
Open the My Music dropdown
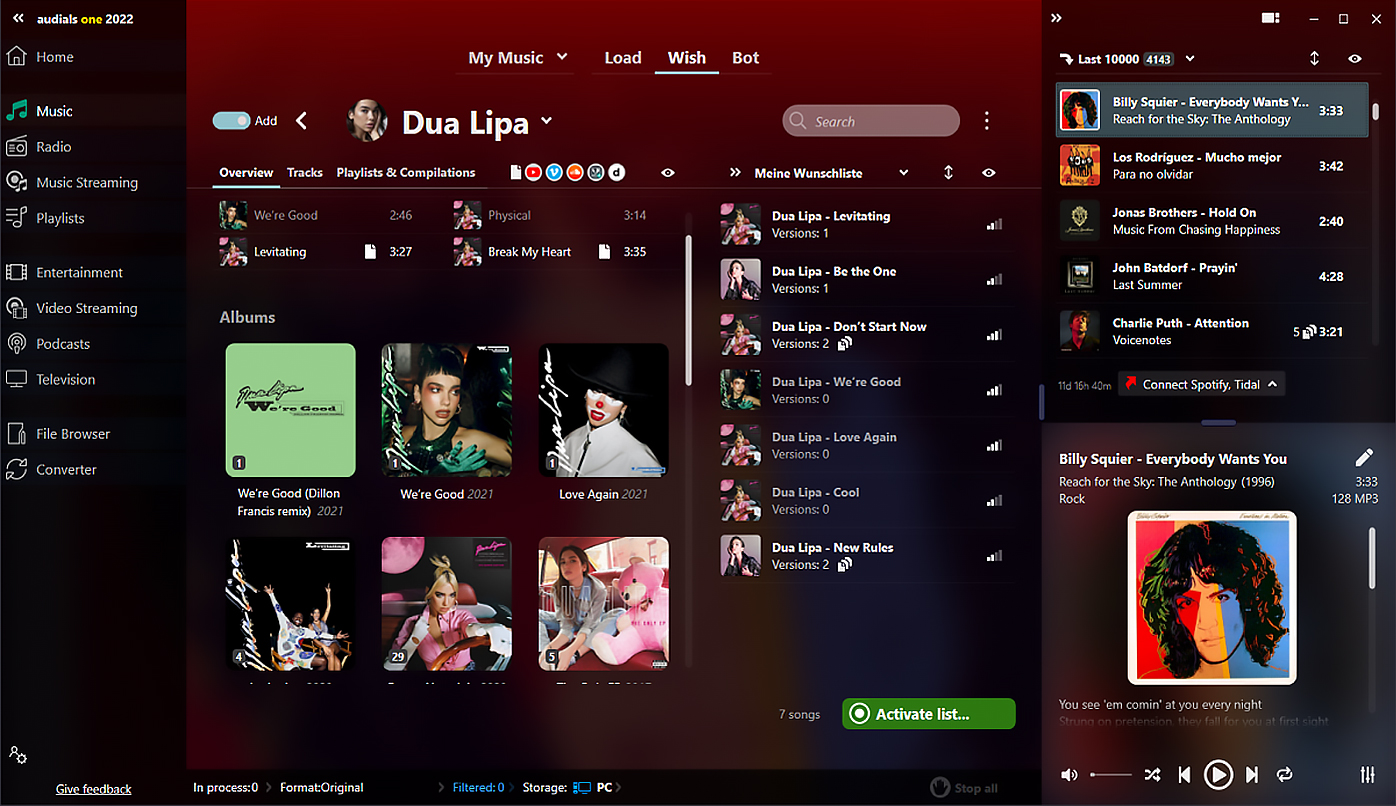[561, 57]
